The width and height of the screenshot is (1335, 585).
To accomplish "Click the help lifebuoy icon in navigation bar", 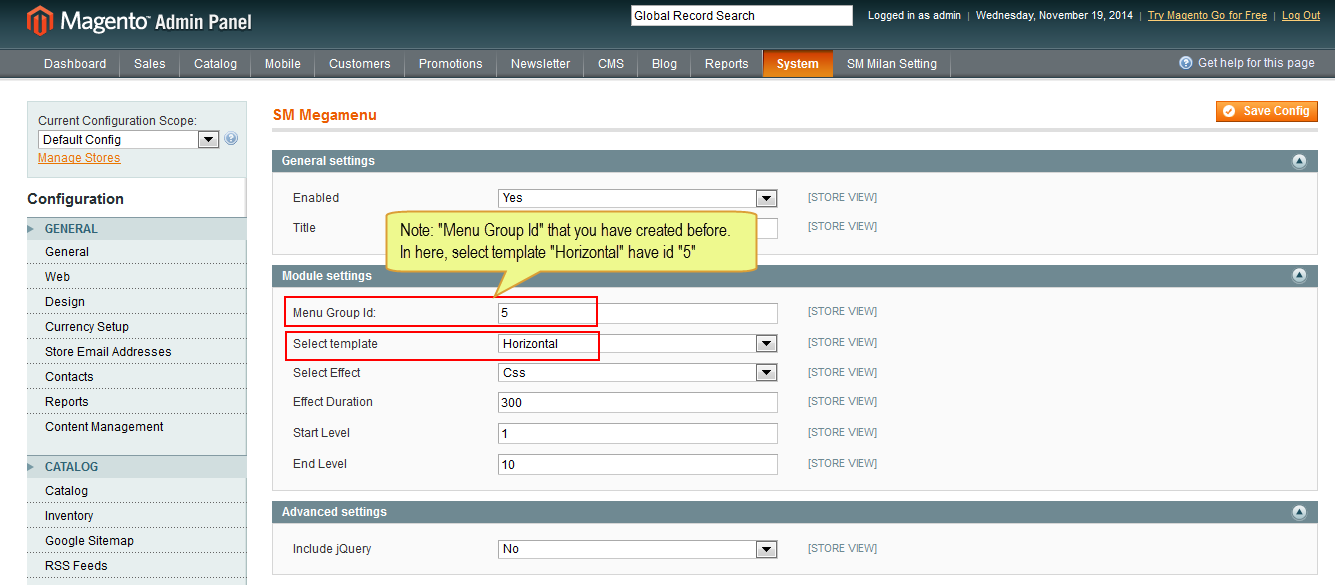I will [x=1186, y=63].
